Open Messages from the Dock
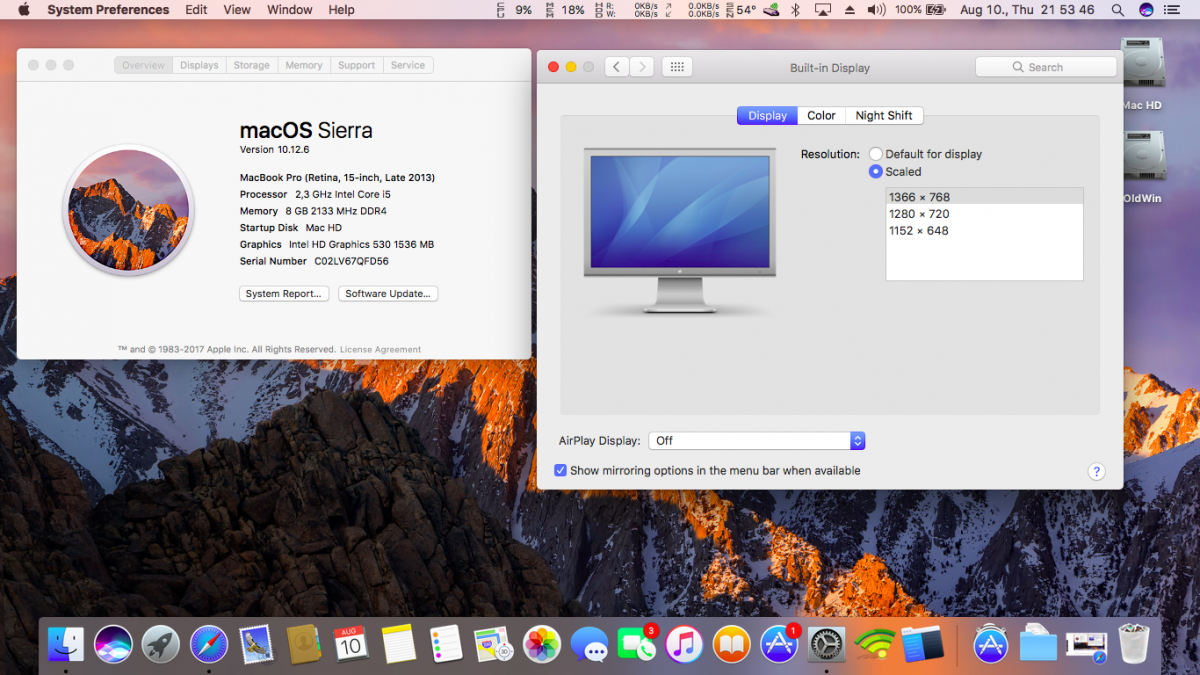 pyautogui.click(x=589, y=644)
